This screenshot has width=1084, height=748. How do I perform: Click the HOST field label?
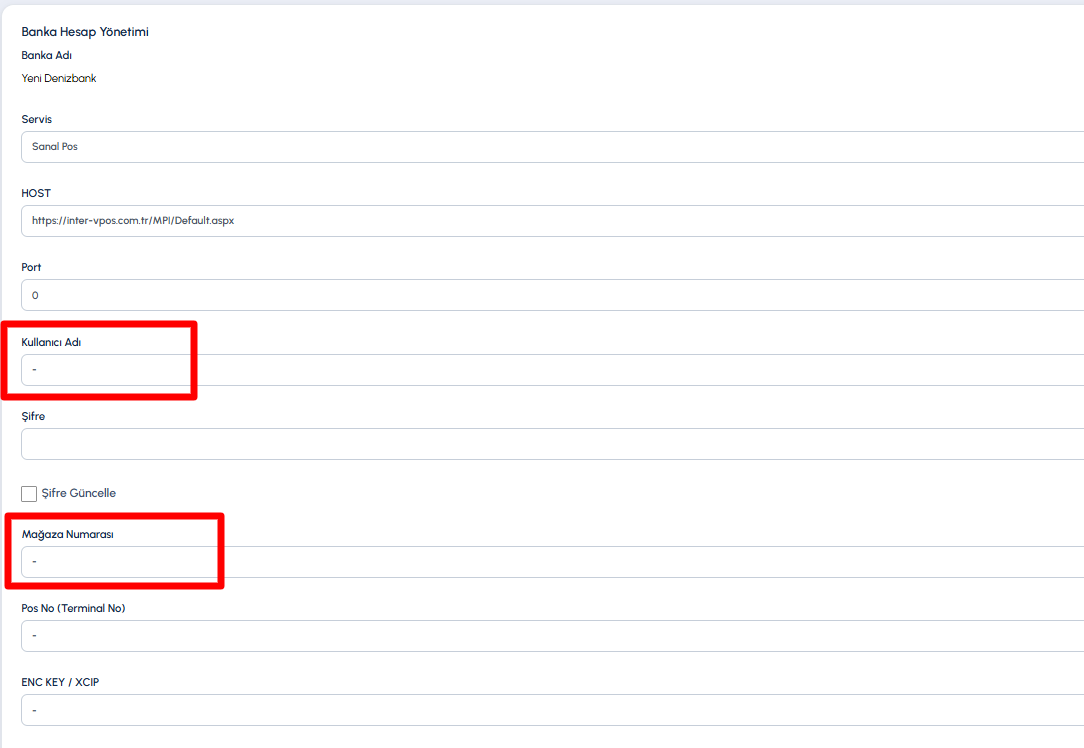(x=36, y=193)
